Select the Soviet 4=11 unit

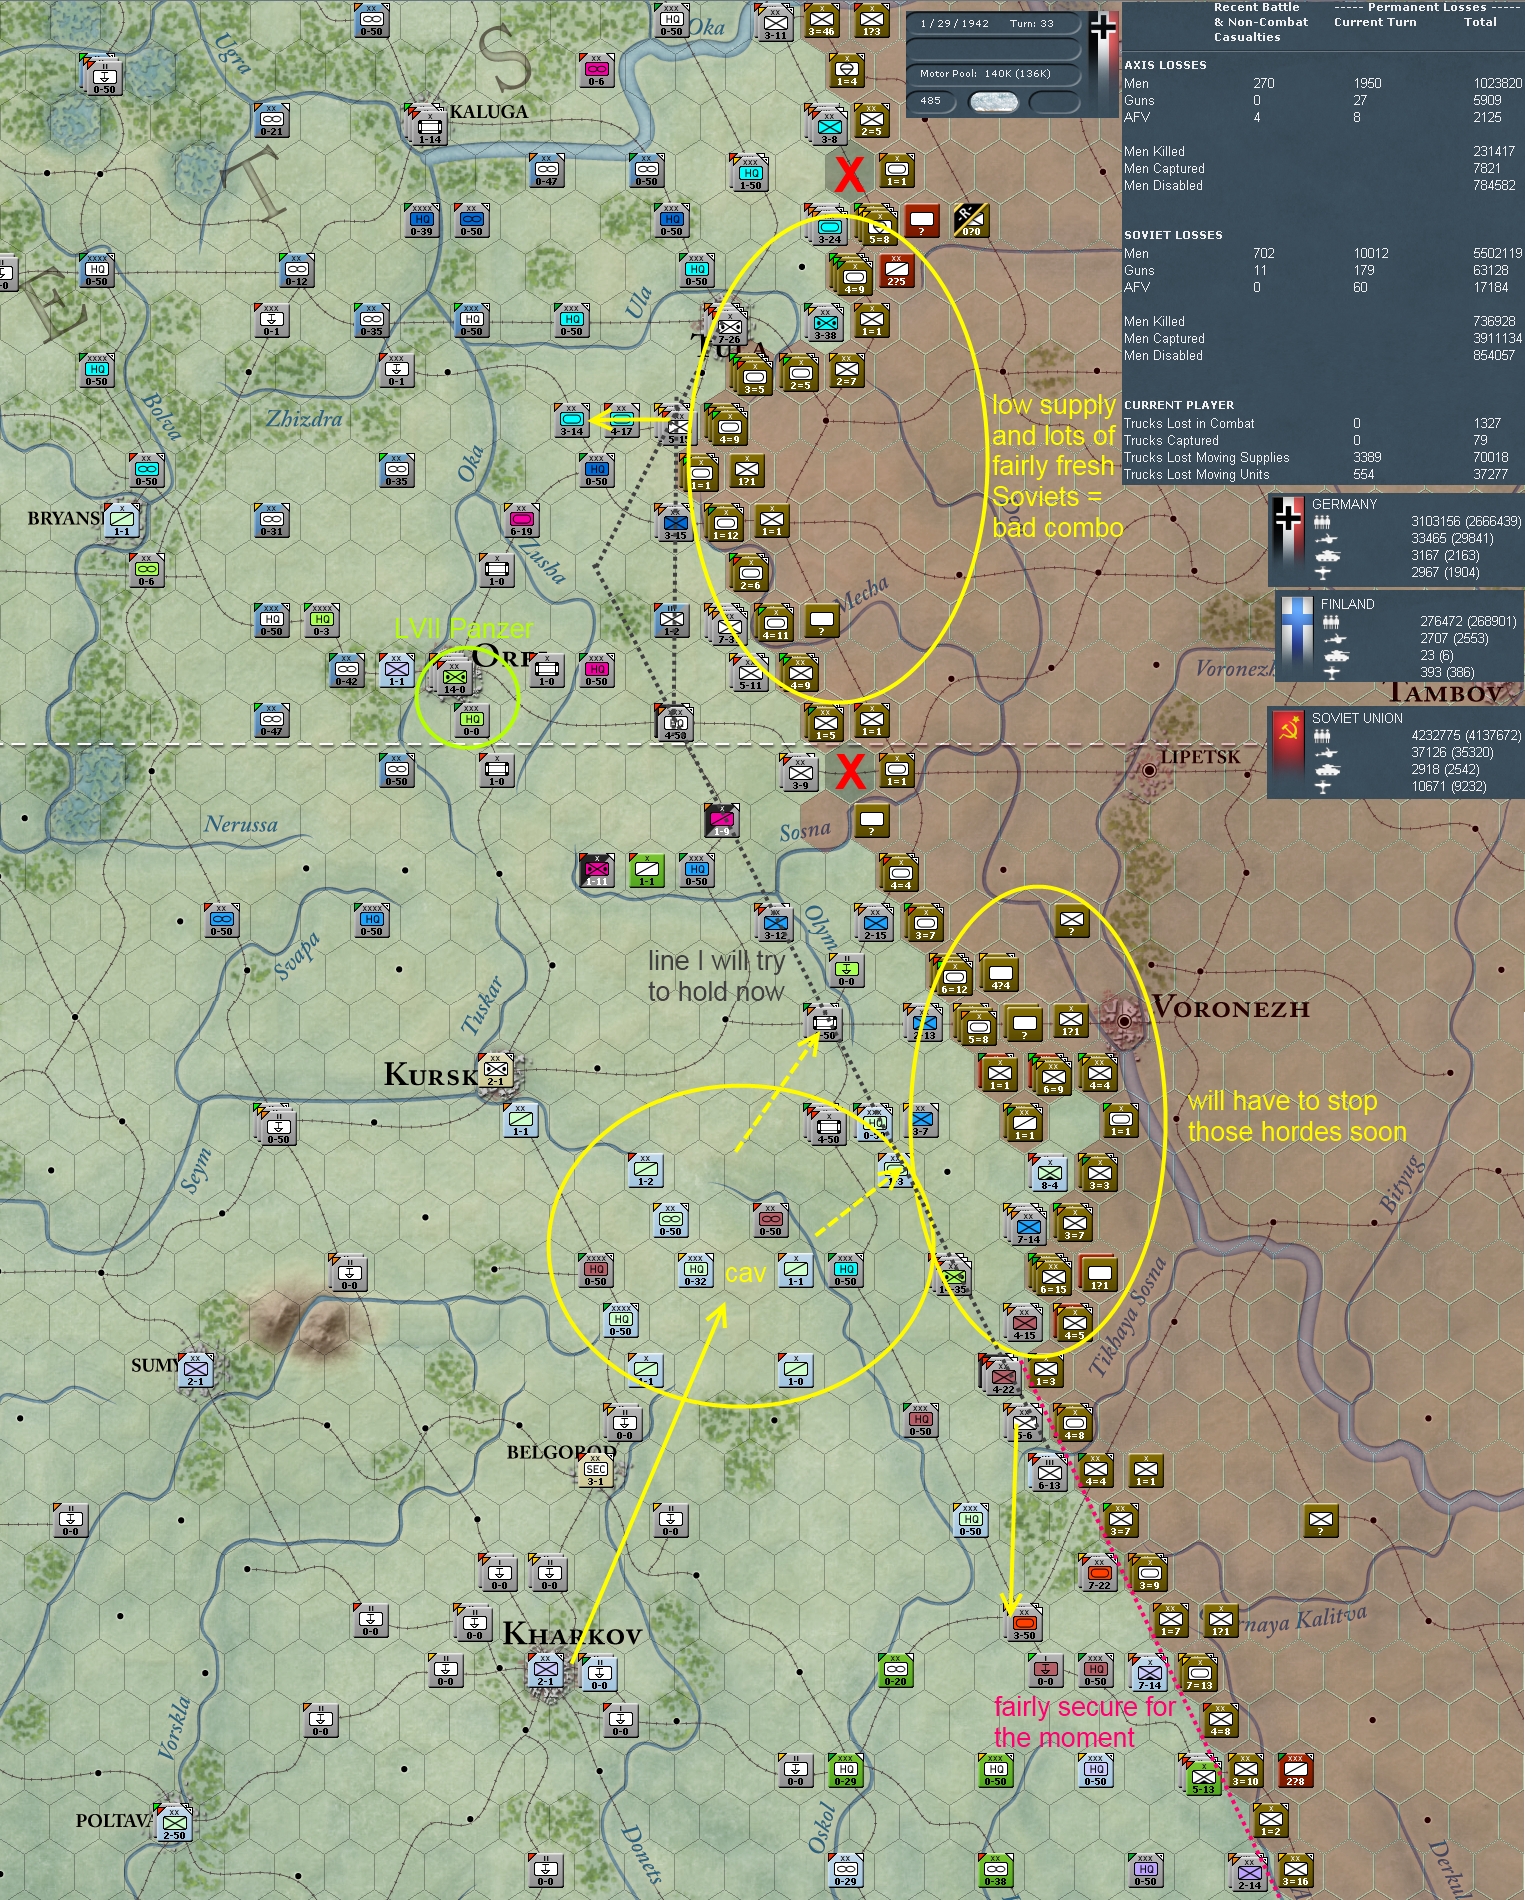tap(775, 624)
